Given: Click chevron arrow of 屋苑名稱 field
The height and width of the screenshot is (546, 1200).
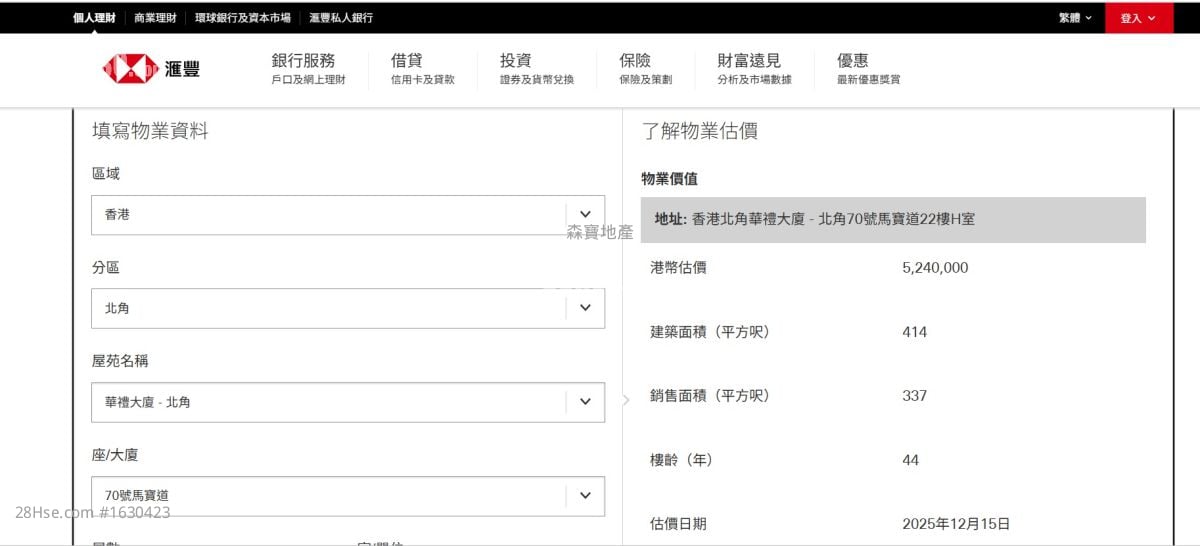Looking at the screenshot, I should 585,402.
